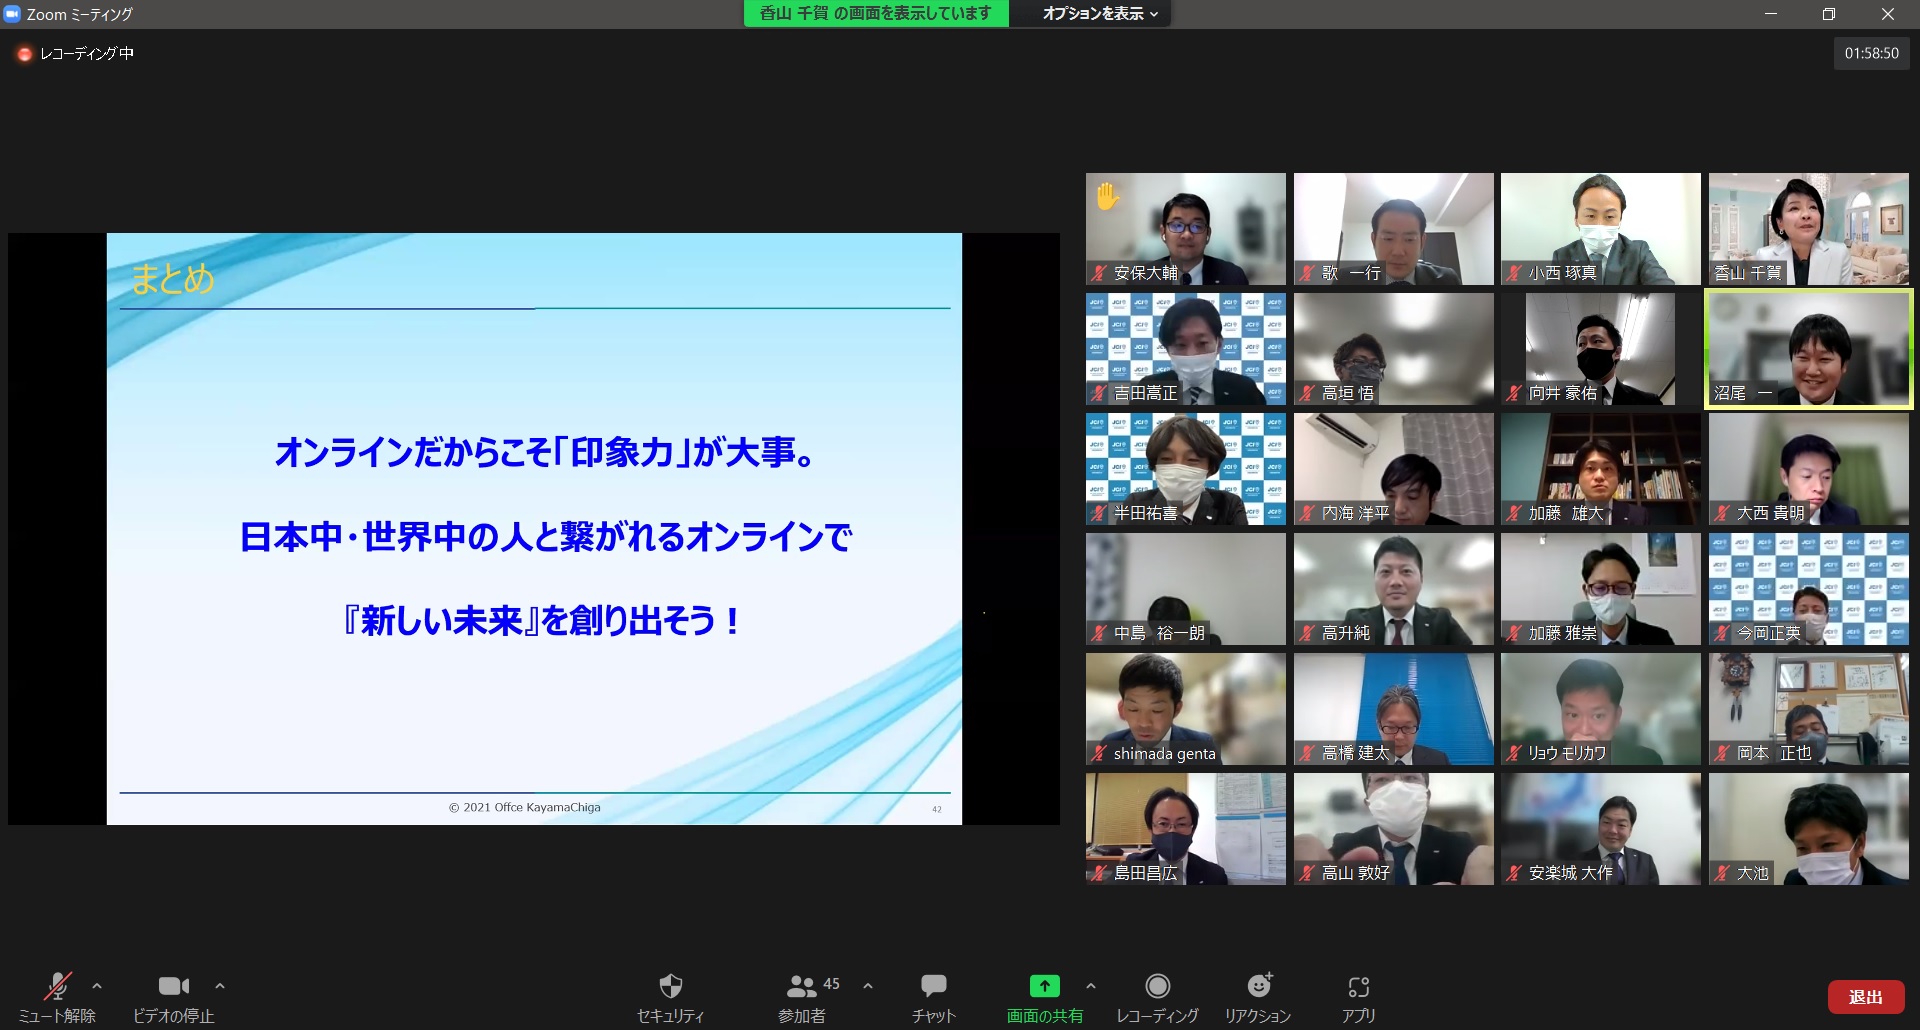
Task: Select 岡本 正也 video tile
Action: pyautogui.click(x=1809, y=709)
